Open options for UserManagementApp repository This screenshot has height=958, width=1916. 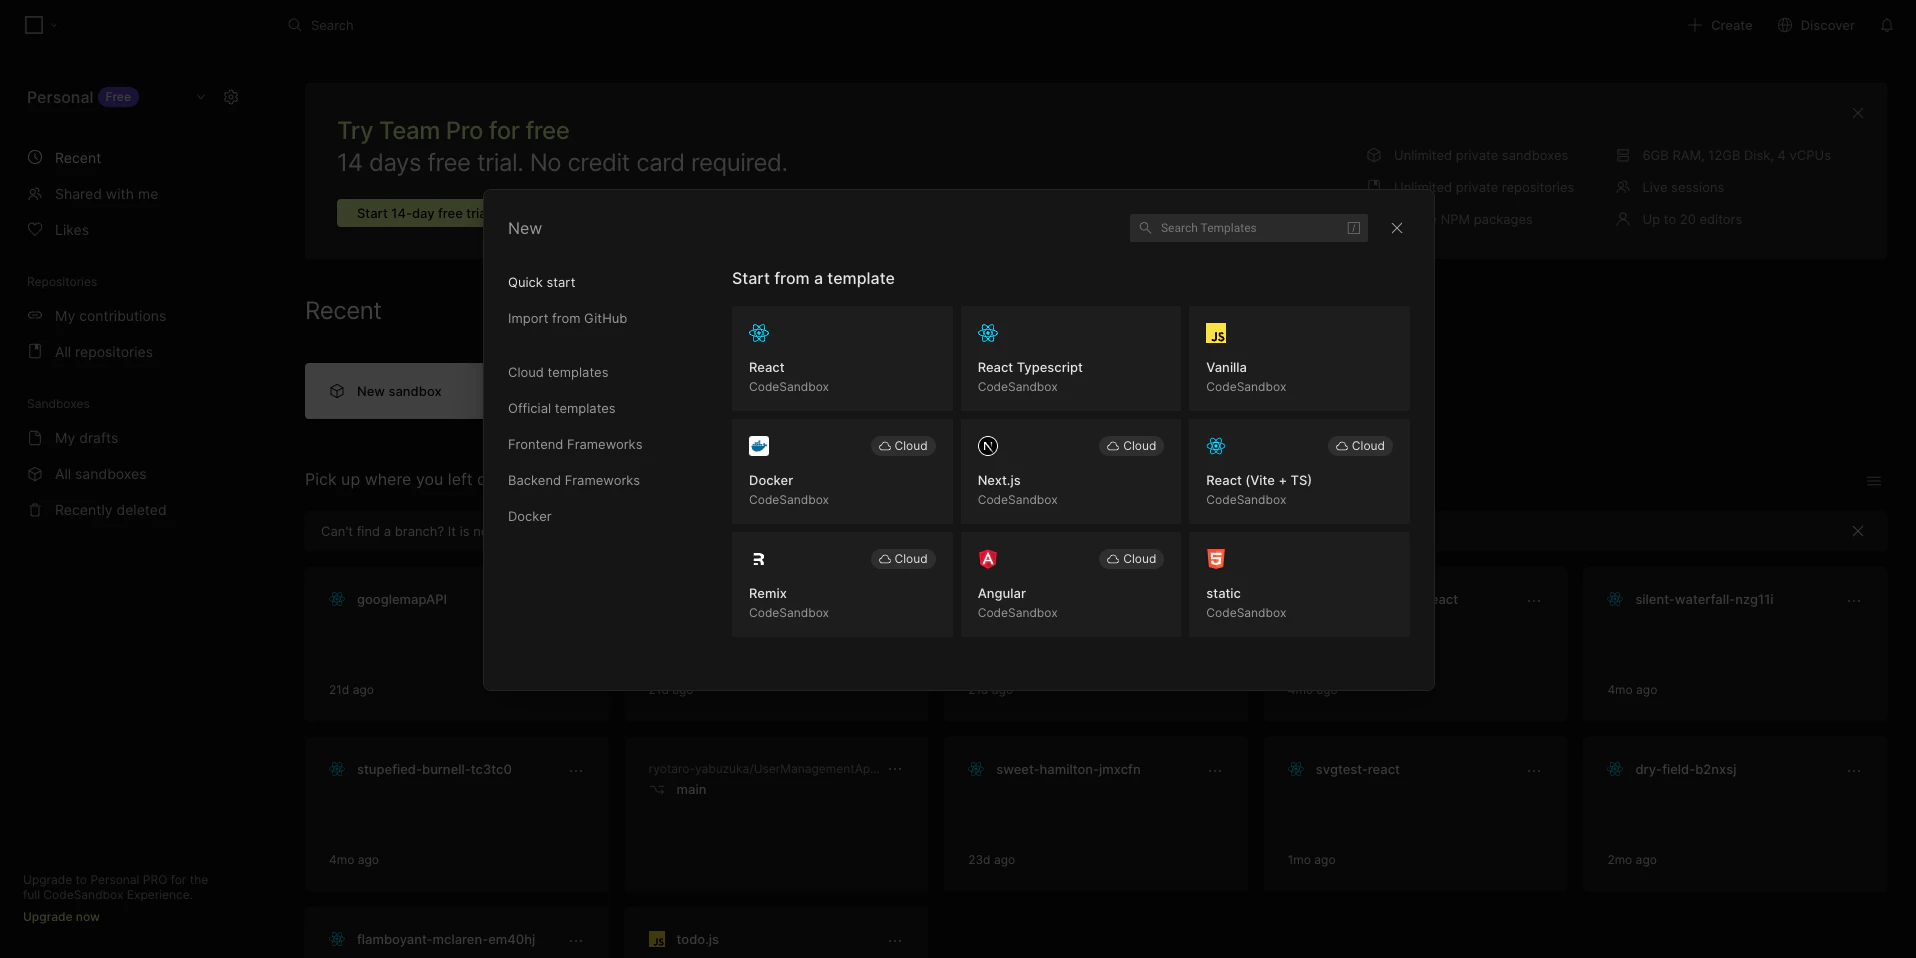pos(895,769)
